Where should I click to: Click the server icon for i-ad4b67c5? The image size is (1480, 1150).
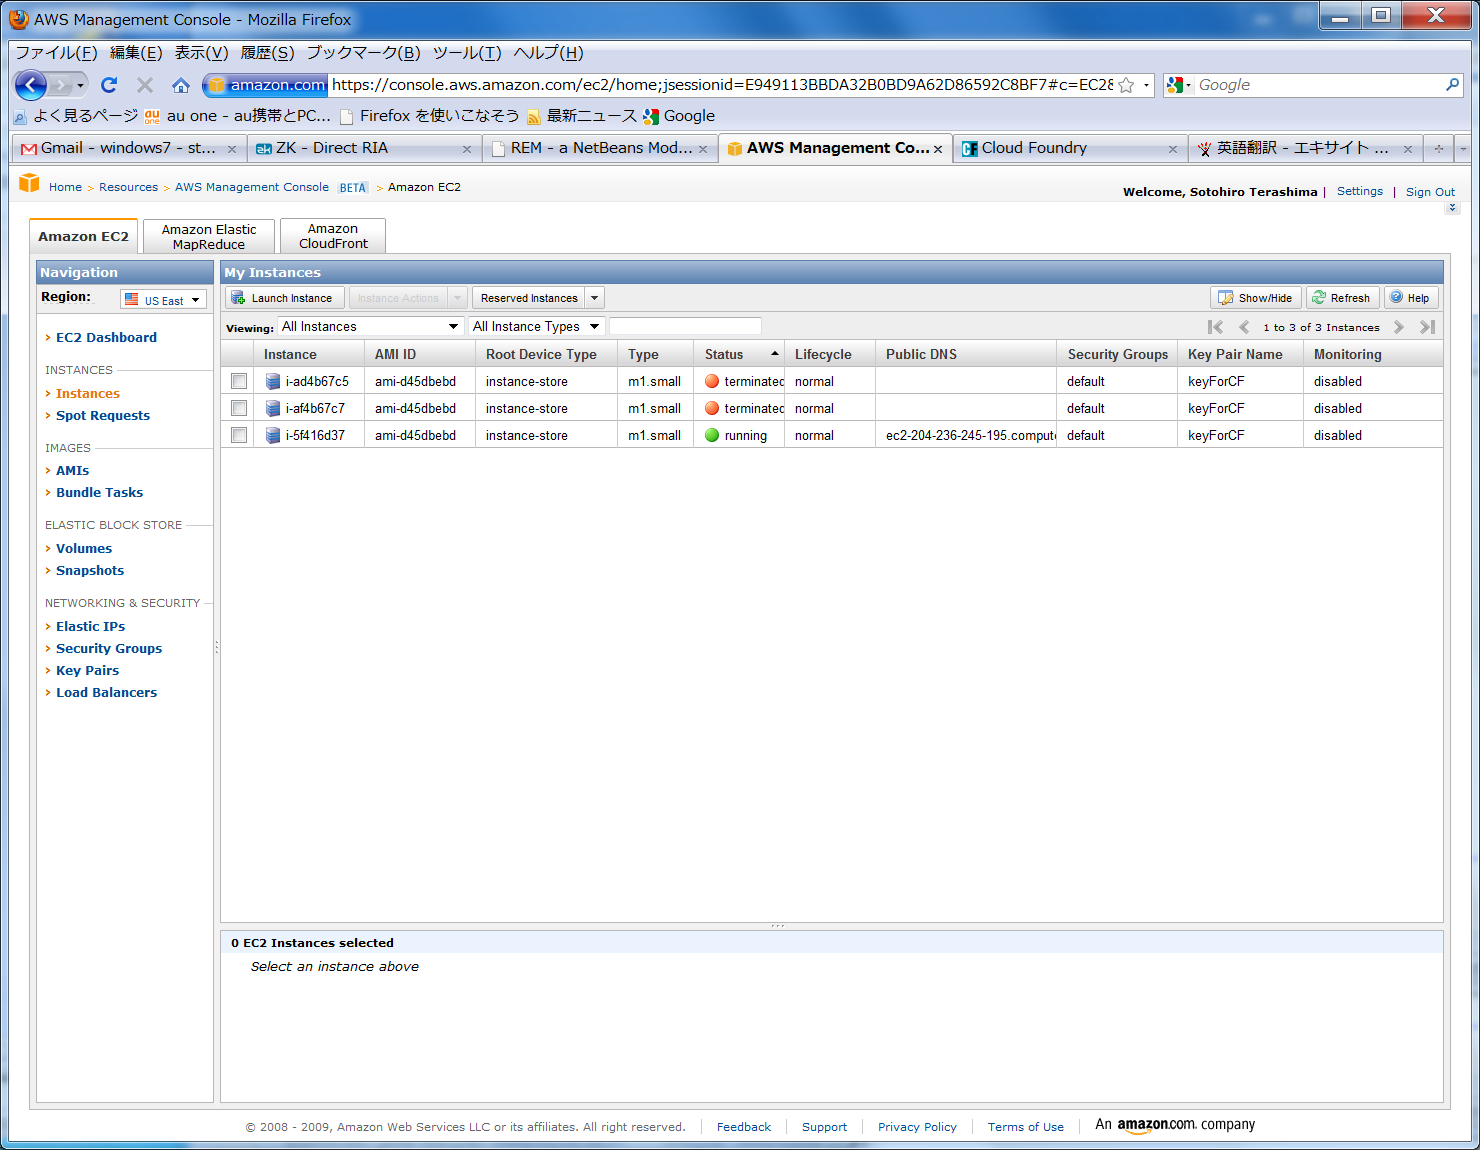[273, 381]
